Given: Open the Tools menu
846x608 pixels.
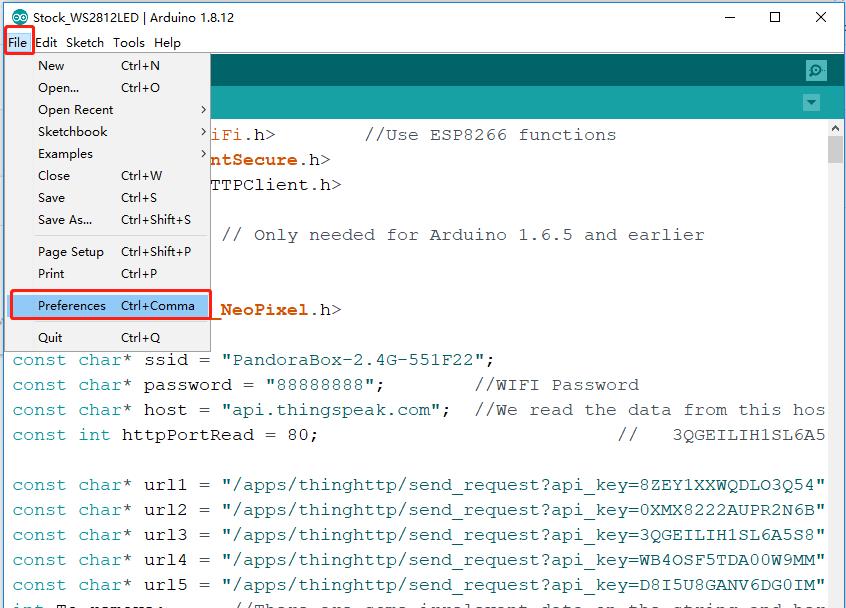Looking at the screenshot, I should pyautogui.click(x=128, y=43).
